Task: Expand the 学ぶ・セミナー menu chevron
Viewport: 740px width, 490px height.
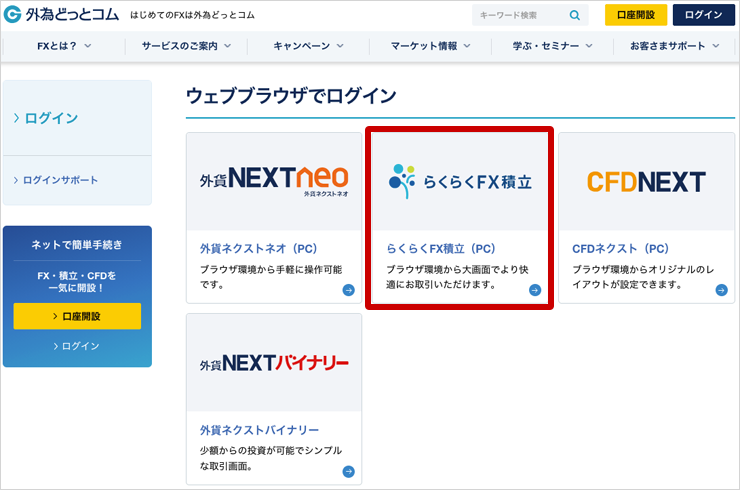Action: tap(589, 46)
